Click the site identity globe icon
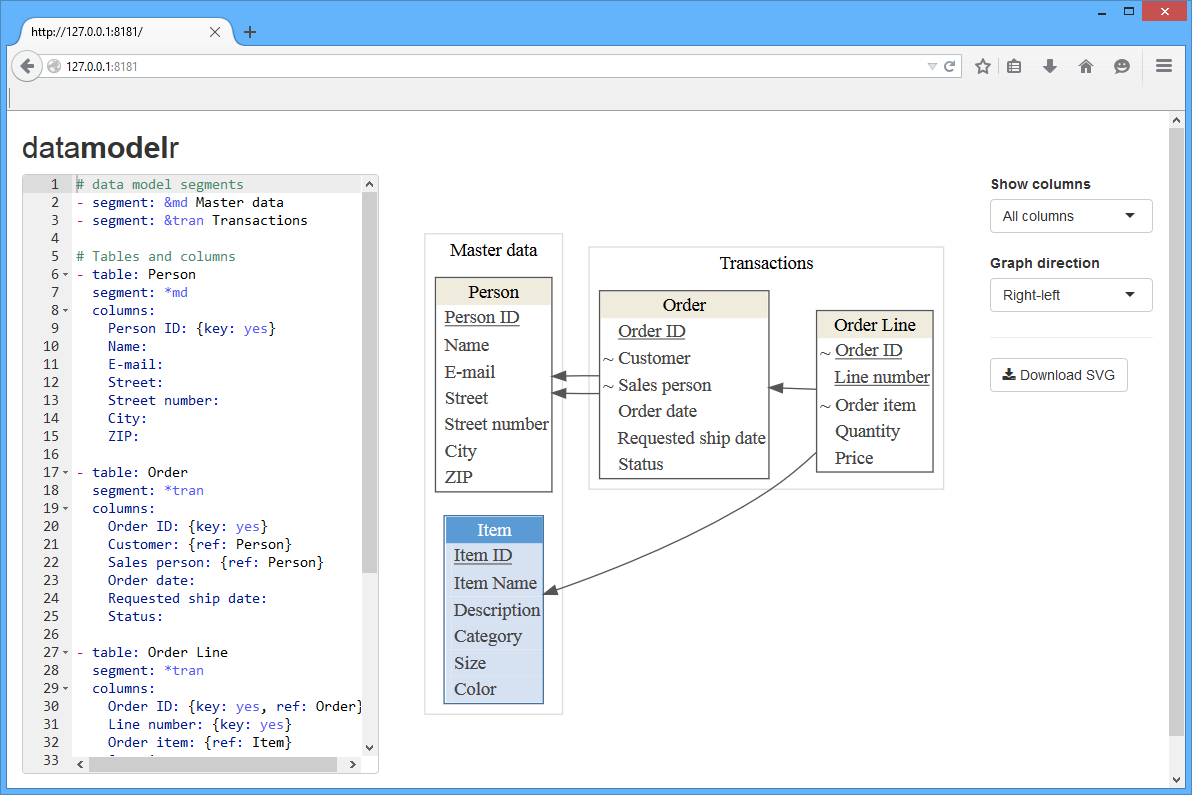This screenshot has height=795, width=1192. click(54, 67)
